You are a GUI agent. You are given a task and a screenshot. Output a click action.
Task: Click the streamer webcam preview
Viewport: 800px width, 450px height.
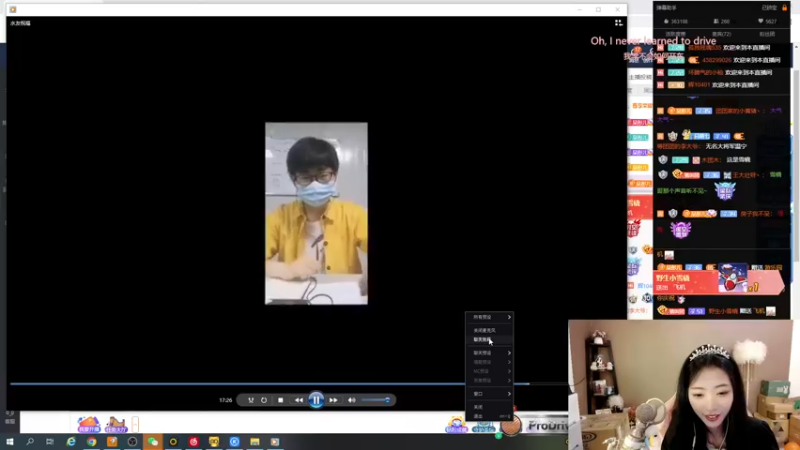coord(681,385)
